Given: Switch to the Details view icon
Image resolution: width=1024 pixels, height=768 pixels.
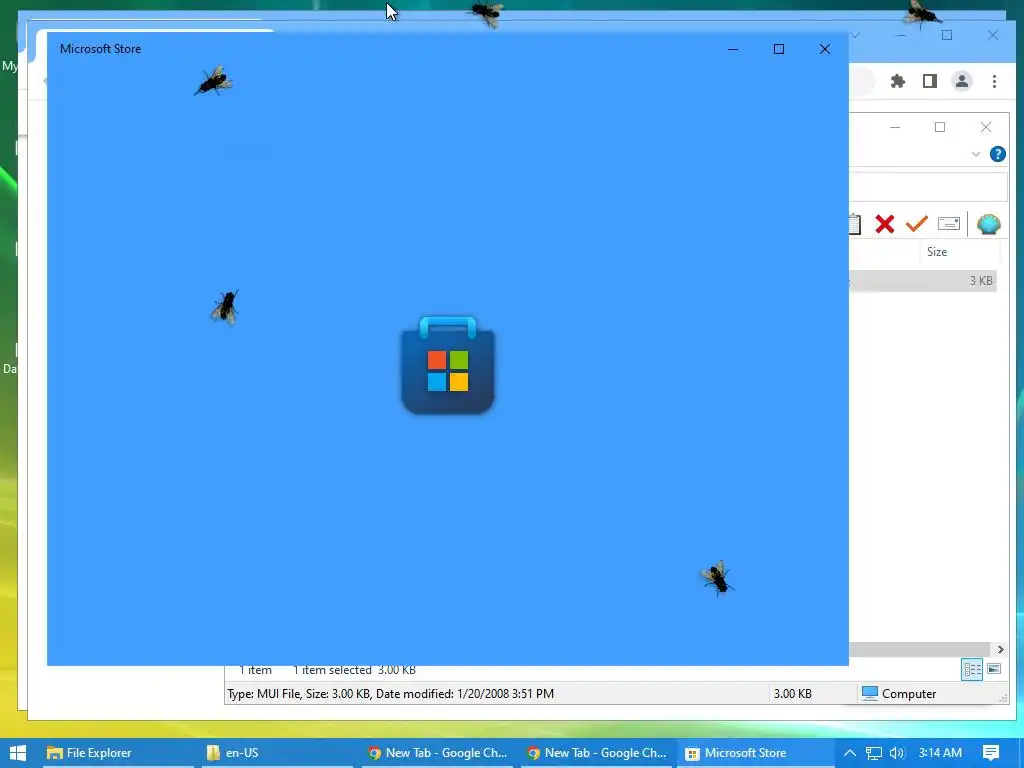Looking at the screenshot, I should [x=972, y=669].
